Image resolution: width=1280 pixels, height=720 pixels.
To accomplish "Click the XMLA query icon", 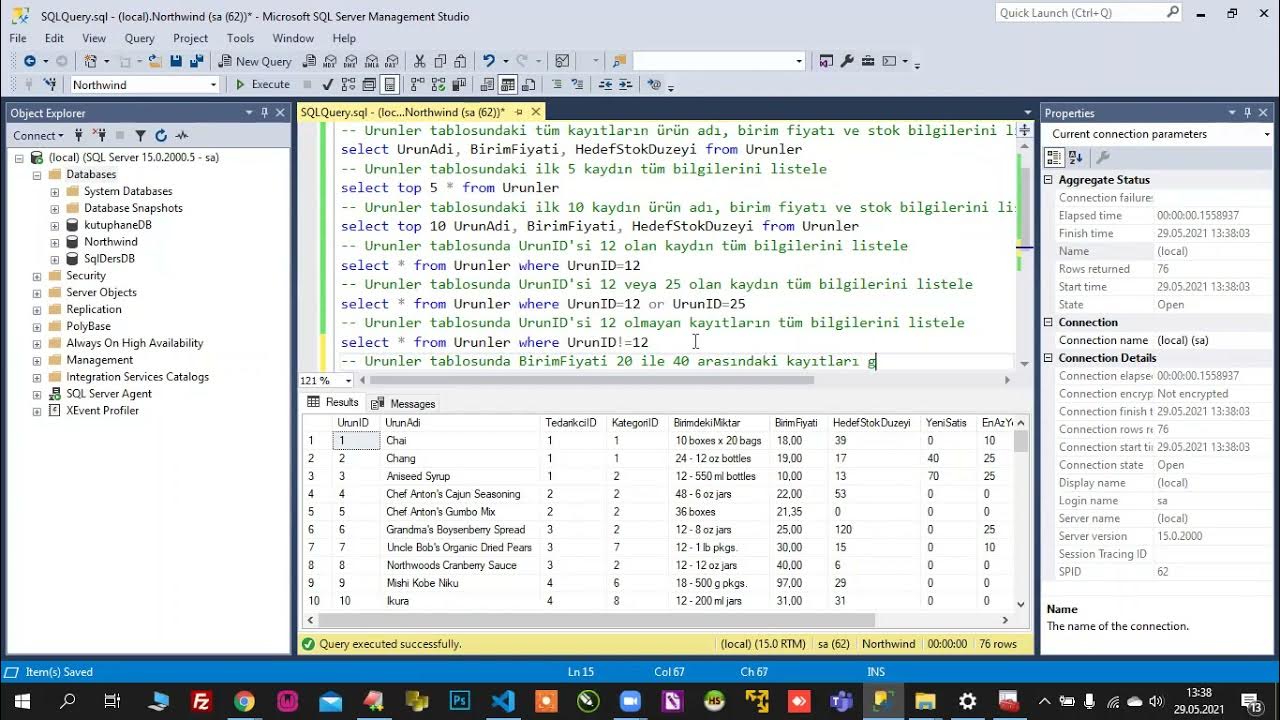I will pos(371,61).
